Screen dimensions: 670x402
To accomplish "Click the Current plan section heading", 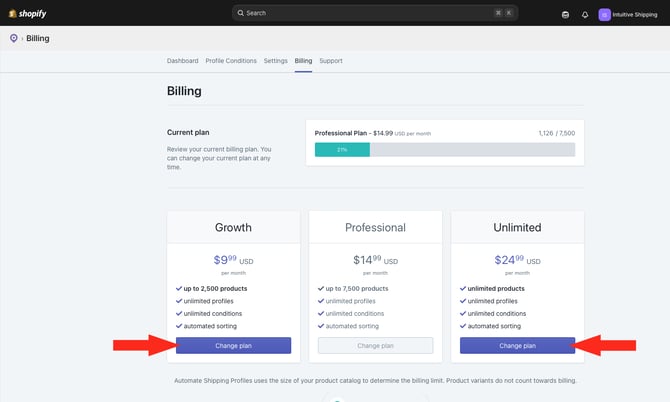I will [x=188, y=132].
